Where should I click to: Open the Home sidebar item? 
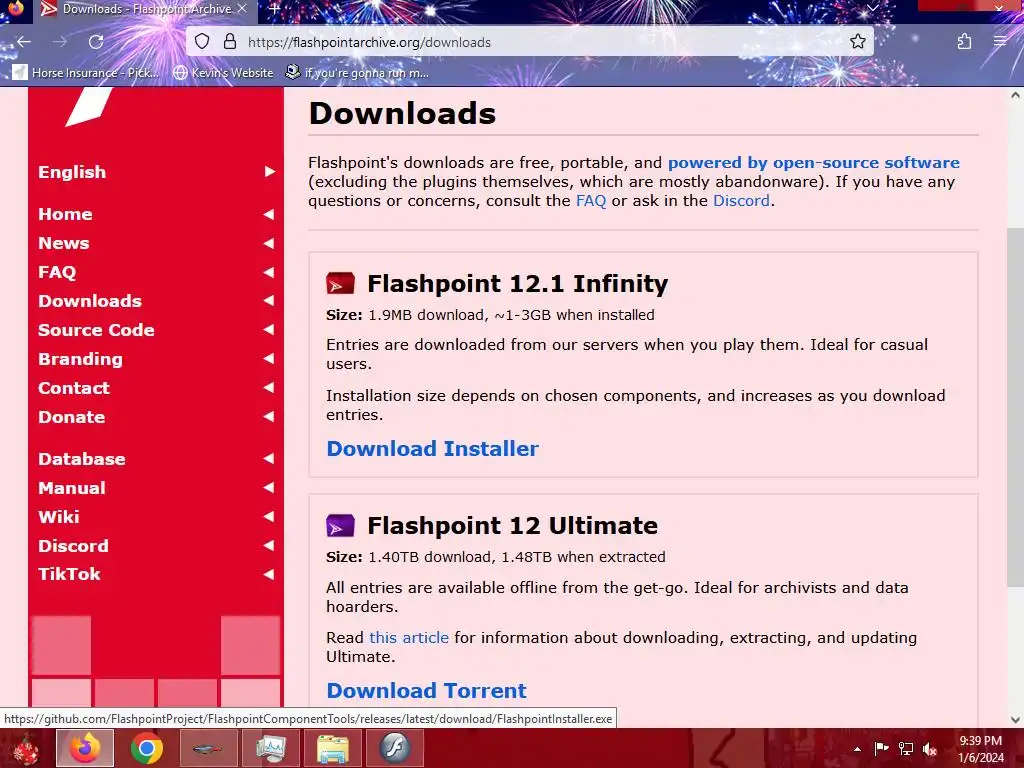[x=156, y=214]
